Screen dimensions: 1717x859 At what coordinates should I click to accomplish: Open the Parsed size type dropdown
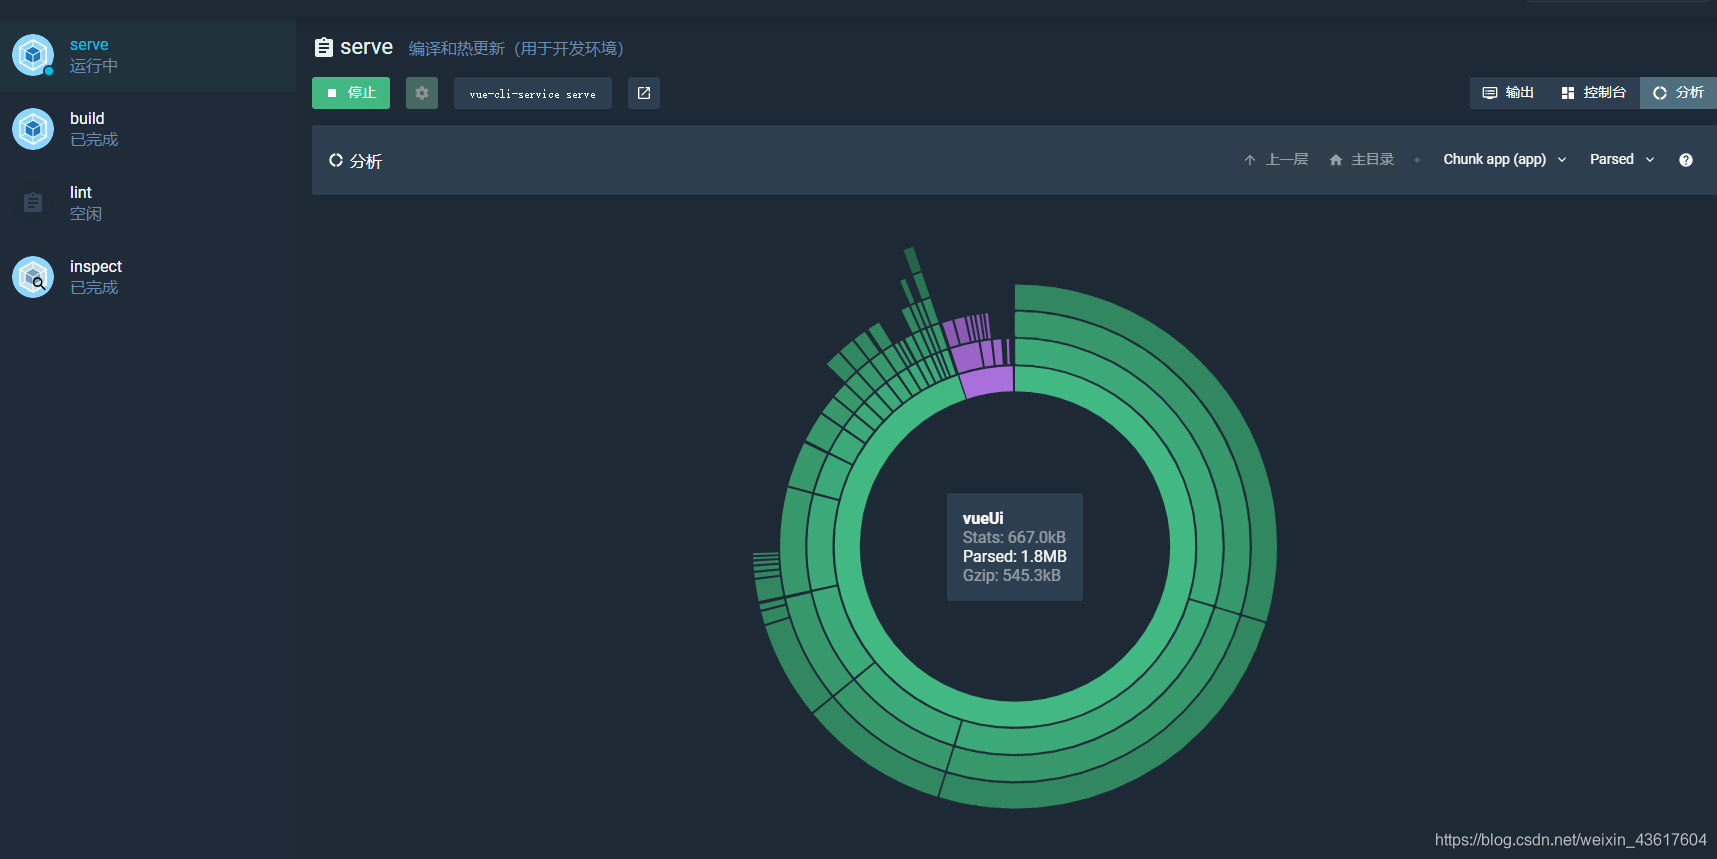tap(1622, 160)
